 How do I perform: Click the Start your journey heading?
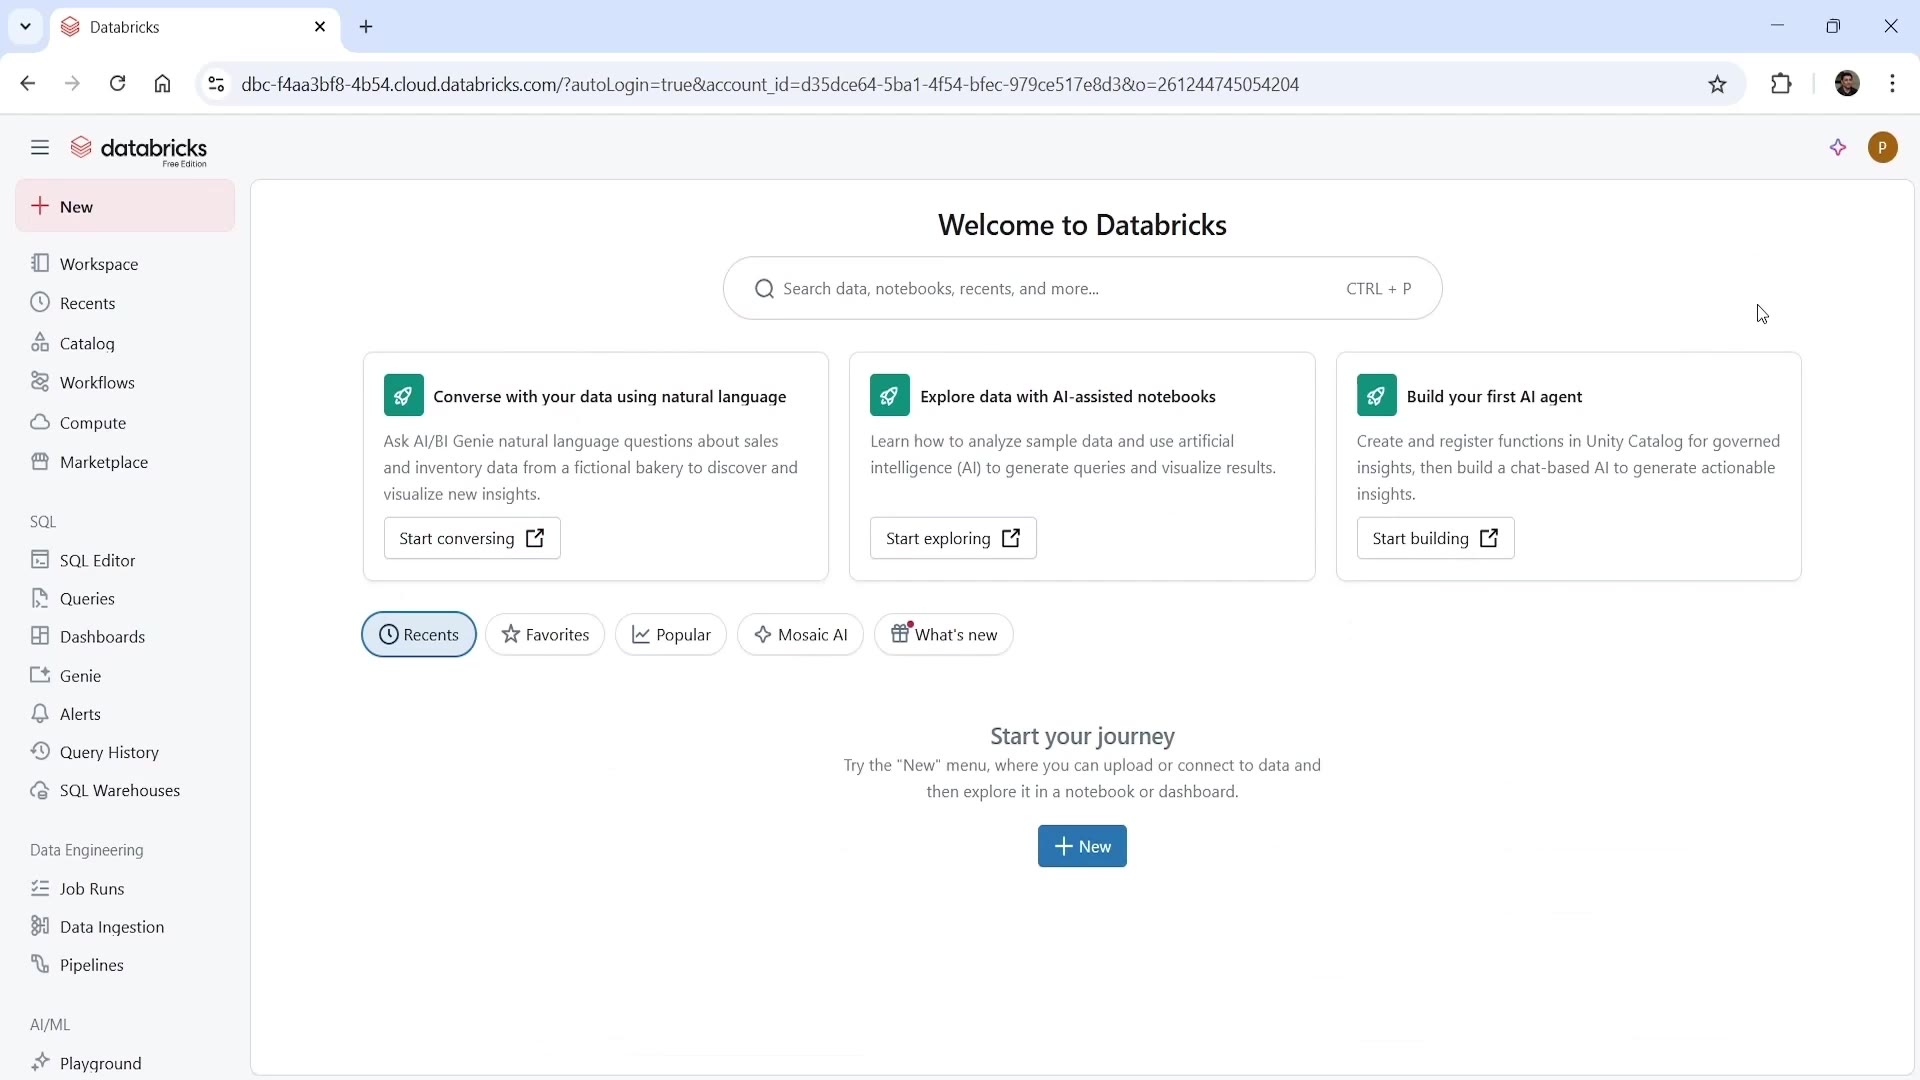pos(1082,736)
